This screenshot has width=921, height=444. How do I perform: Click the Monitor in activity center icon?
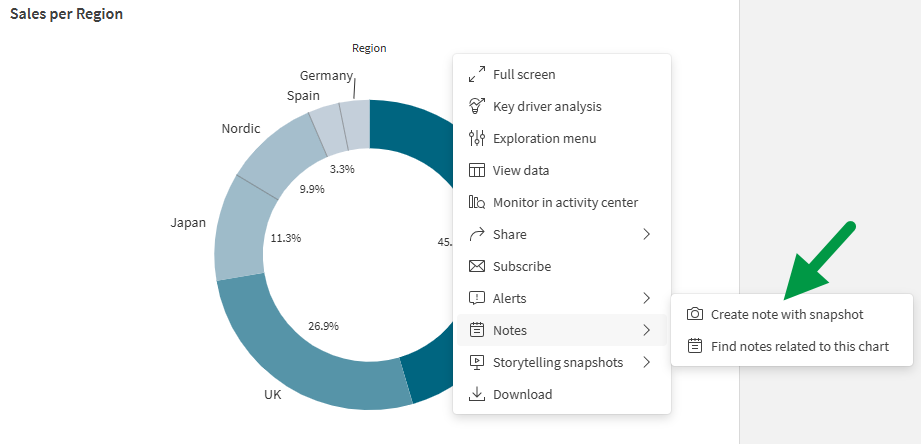click(x=477, y=202)
